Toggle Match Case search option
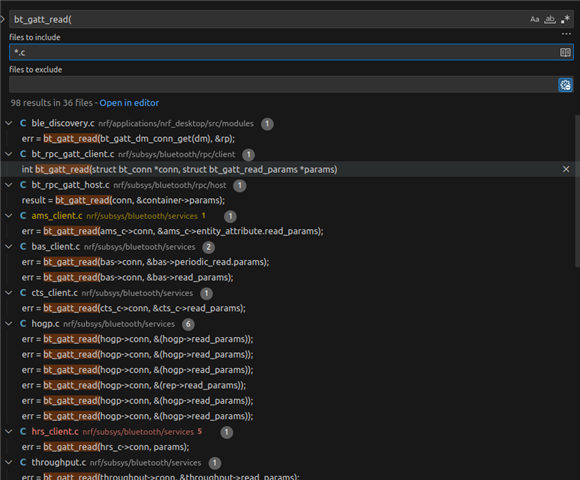The width and height of the screenshot is (580, 480). [x=535, y=19]
